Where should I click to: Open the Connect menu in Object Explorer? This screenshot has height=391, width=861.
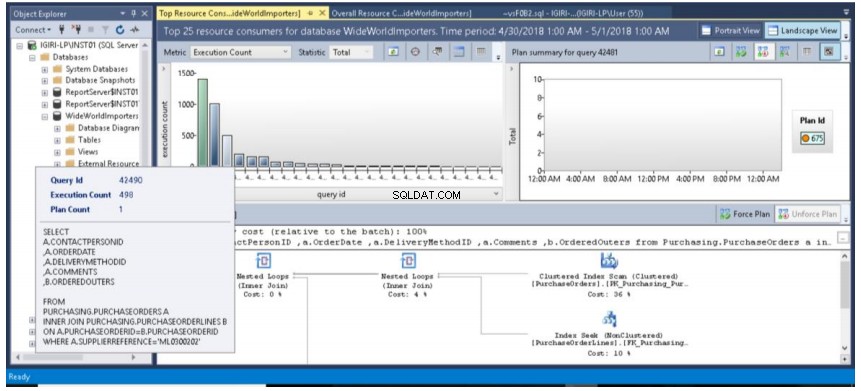[x=33, y=30]
